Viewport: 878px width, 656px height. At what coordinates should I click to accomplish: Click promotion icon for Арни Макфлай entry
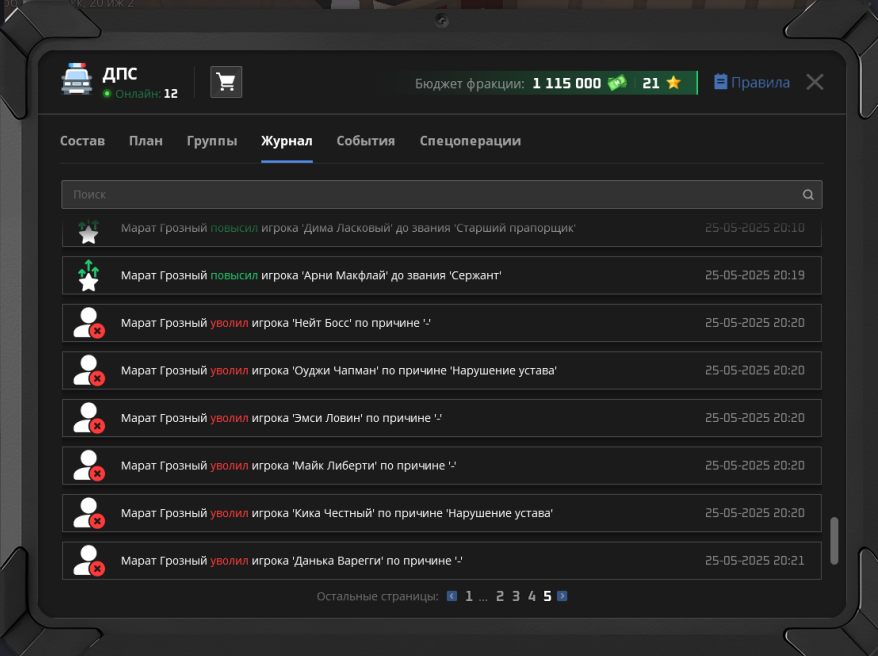point(89,275)
